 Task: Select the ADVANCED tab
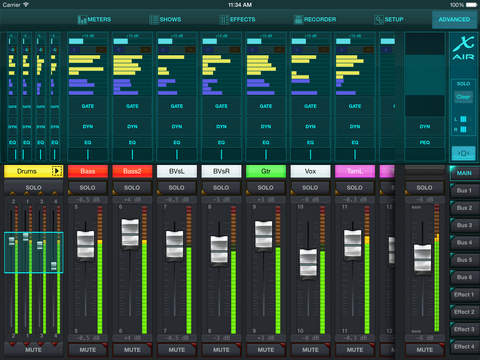(x=454, y=20)
